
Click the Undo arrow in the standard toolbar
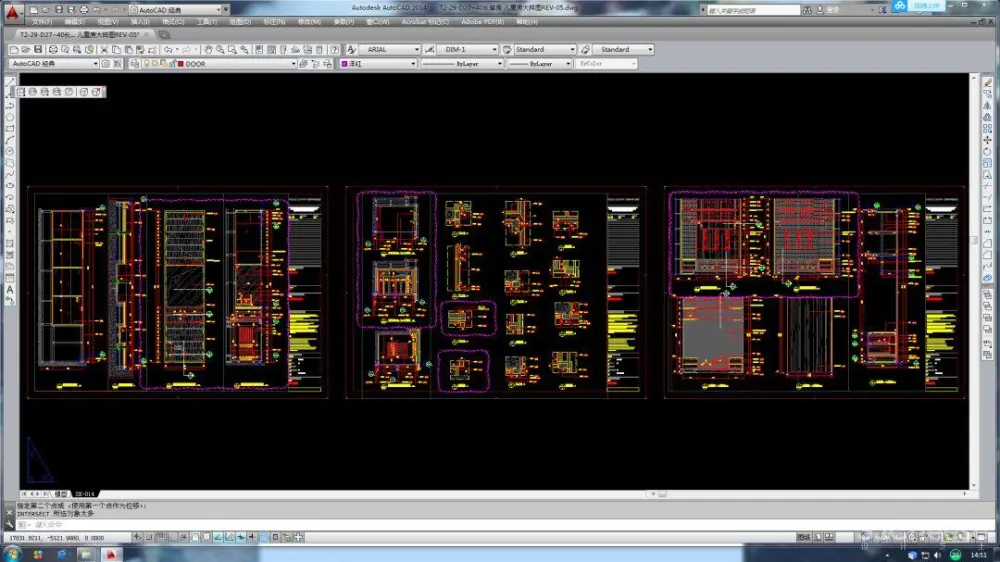pyautogui.click(x=168, y=49)
